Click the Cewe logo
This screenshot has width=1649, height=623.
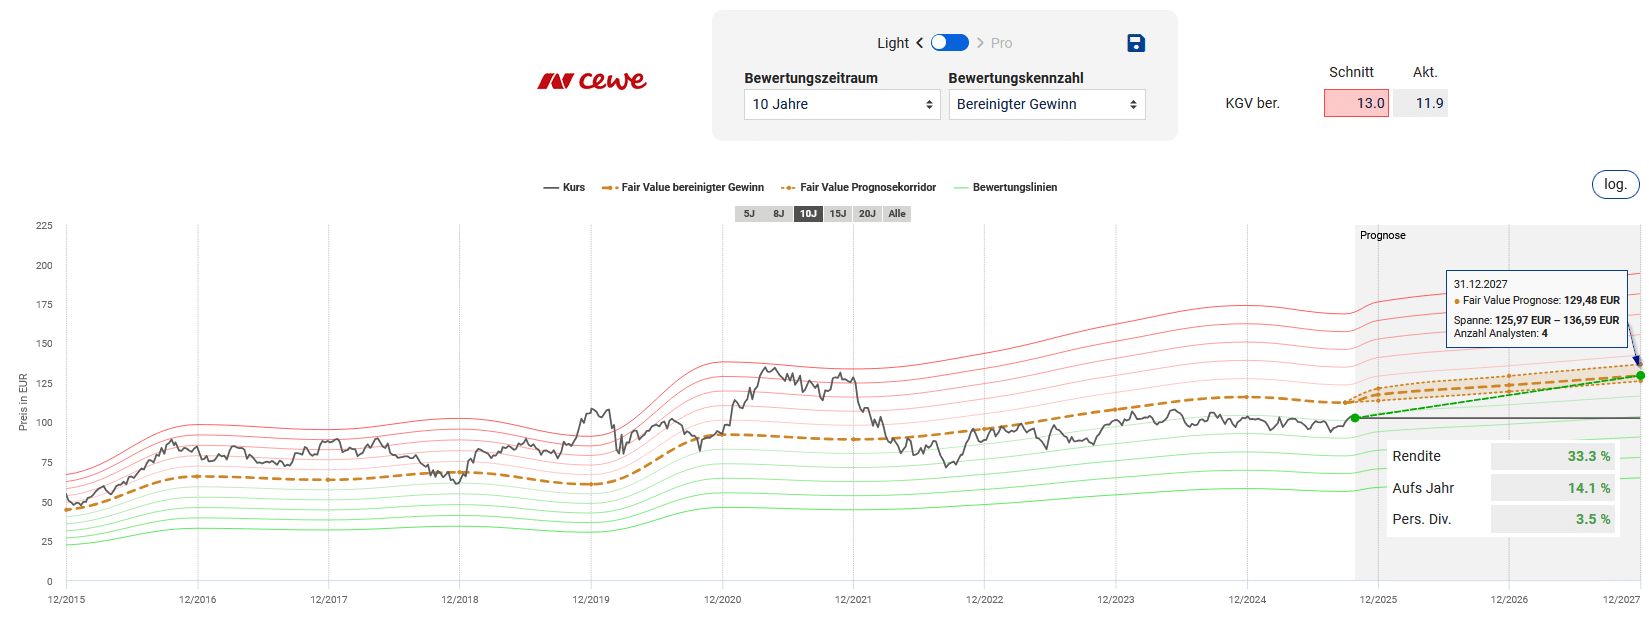[592, 81]
